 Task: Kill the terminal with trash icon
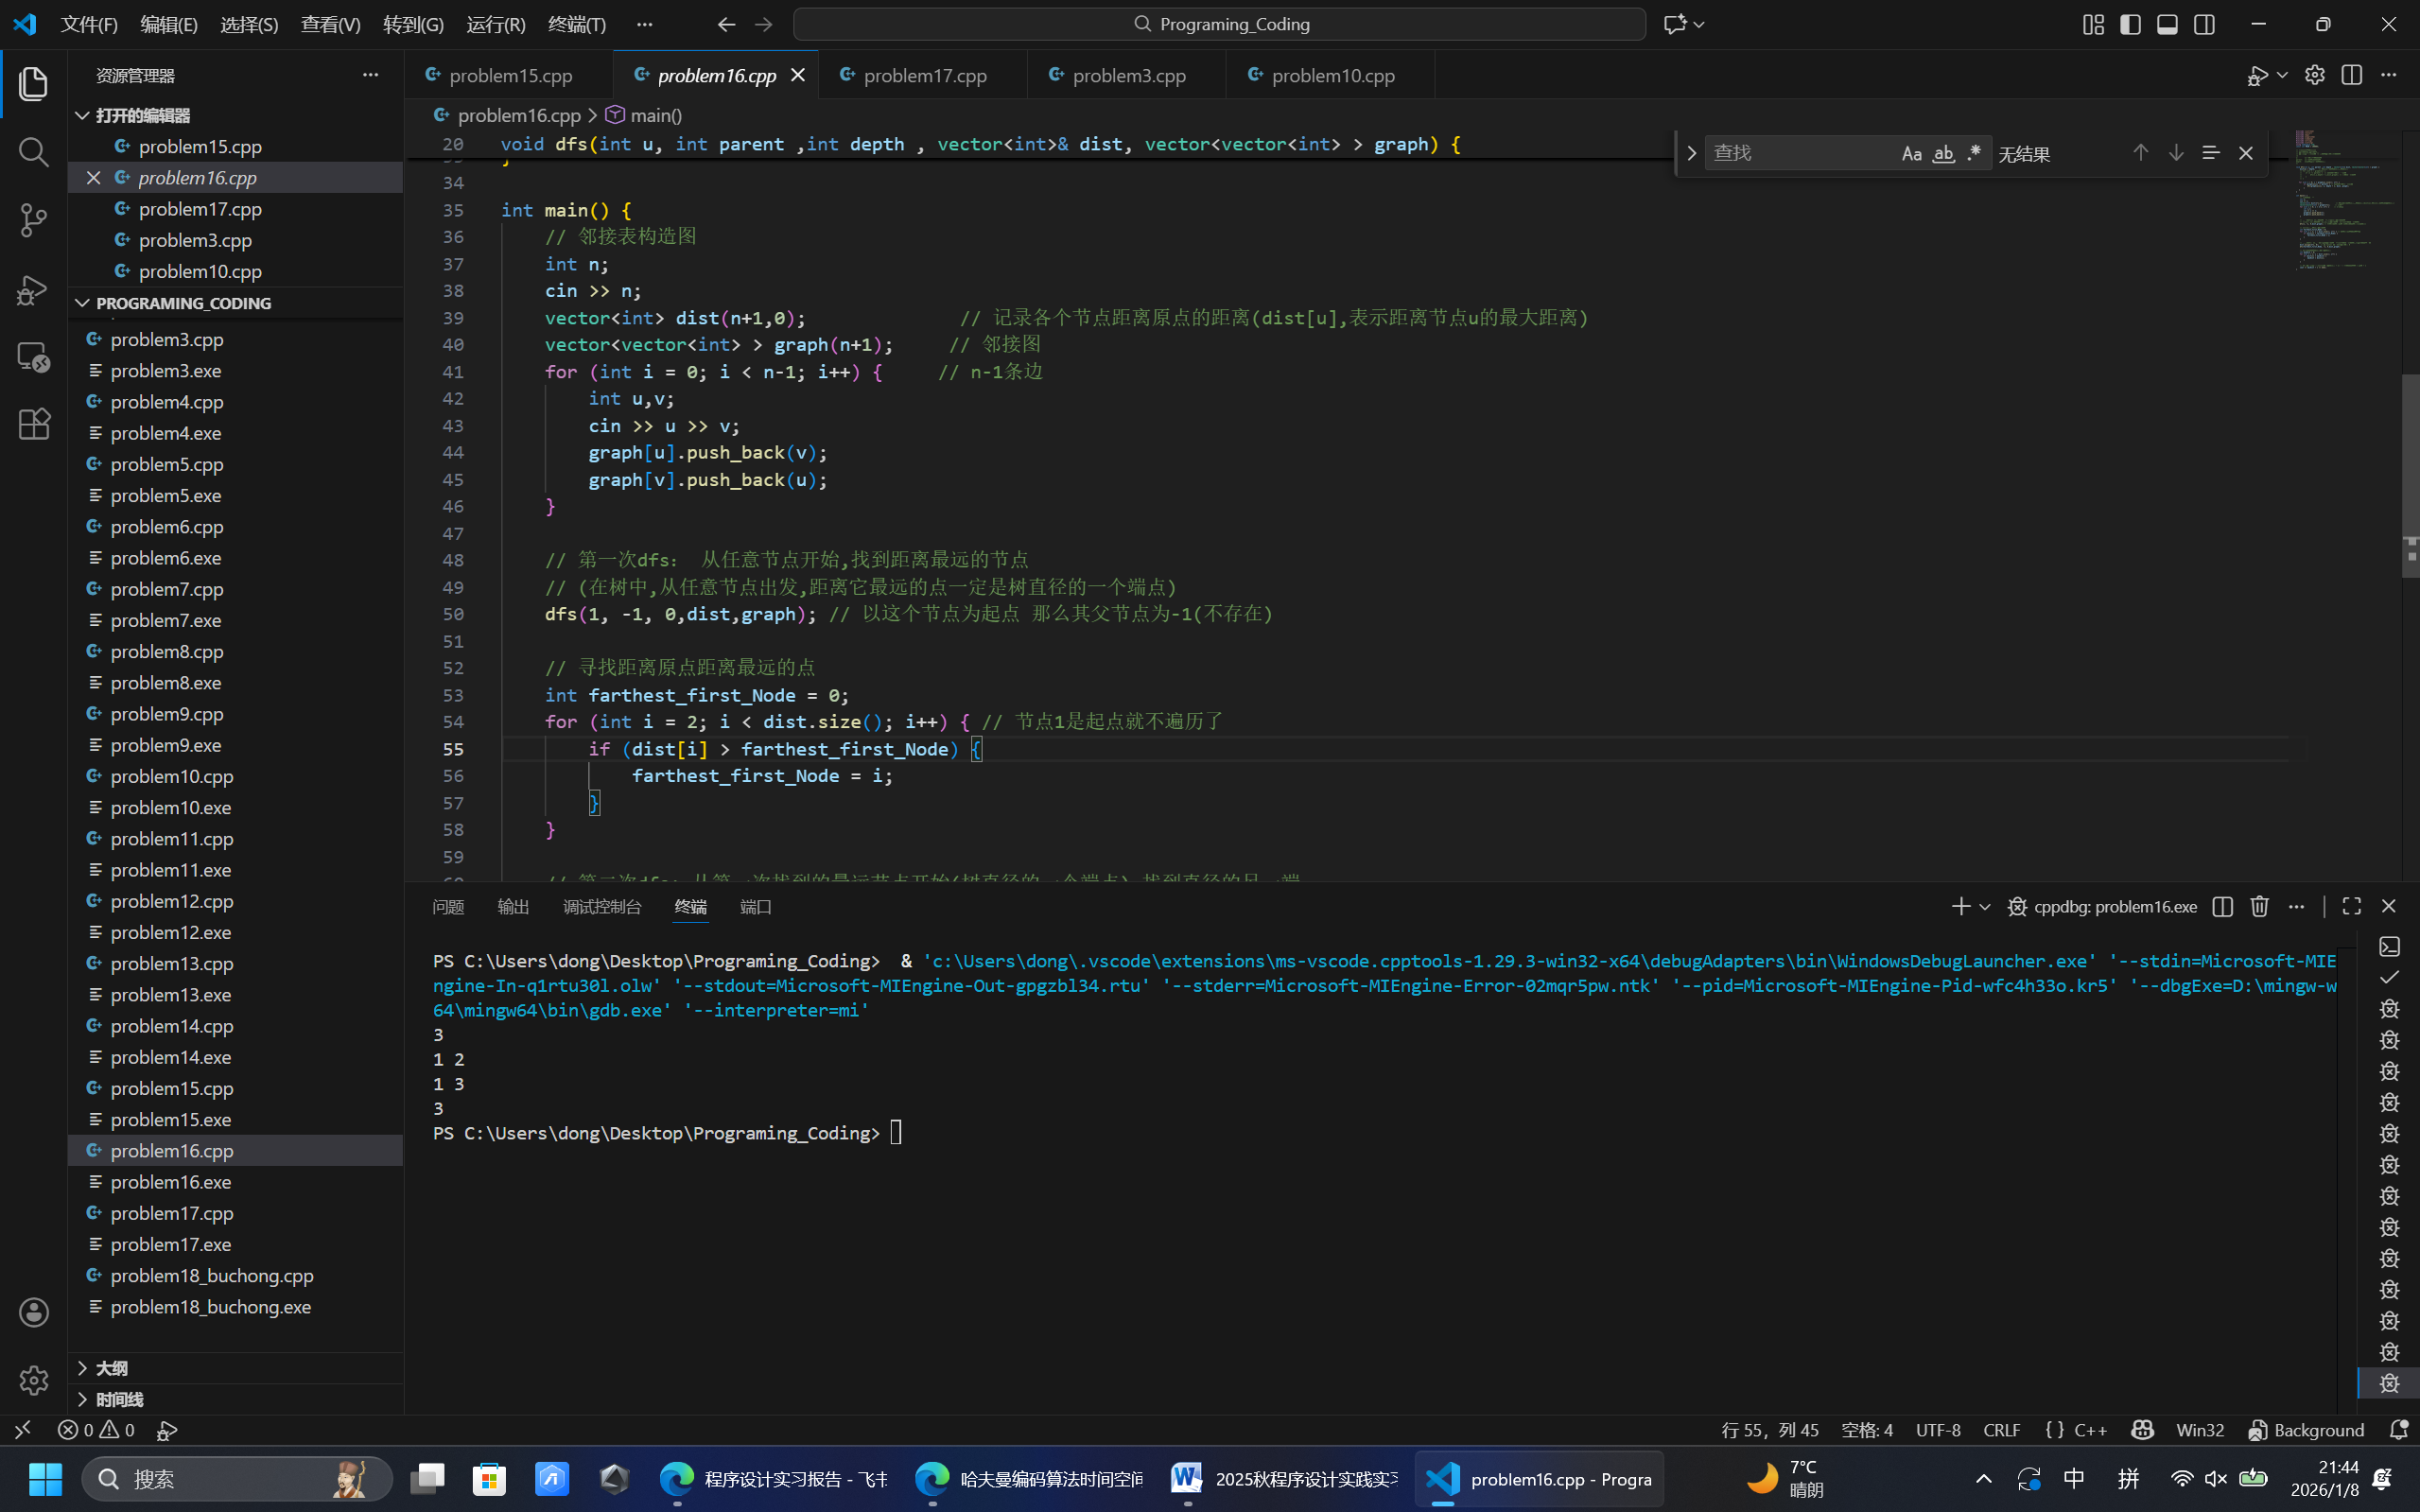coord(2259,906)
